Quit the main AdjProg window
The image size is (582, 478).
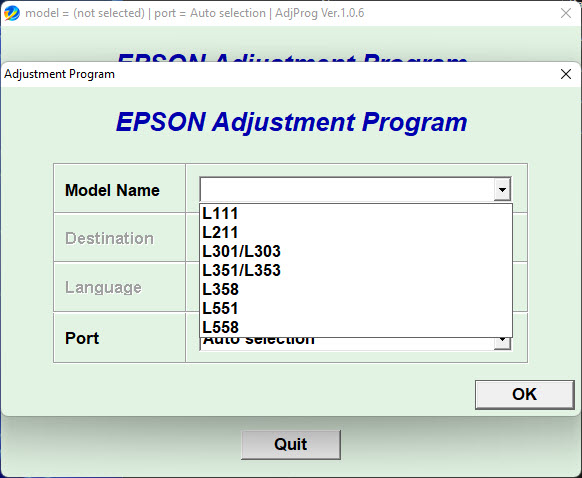point(291,445)
